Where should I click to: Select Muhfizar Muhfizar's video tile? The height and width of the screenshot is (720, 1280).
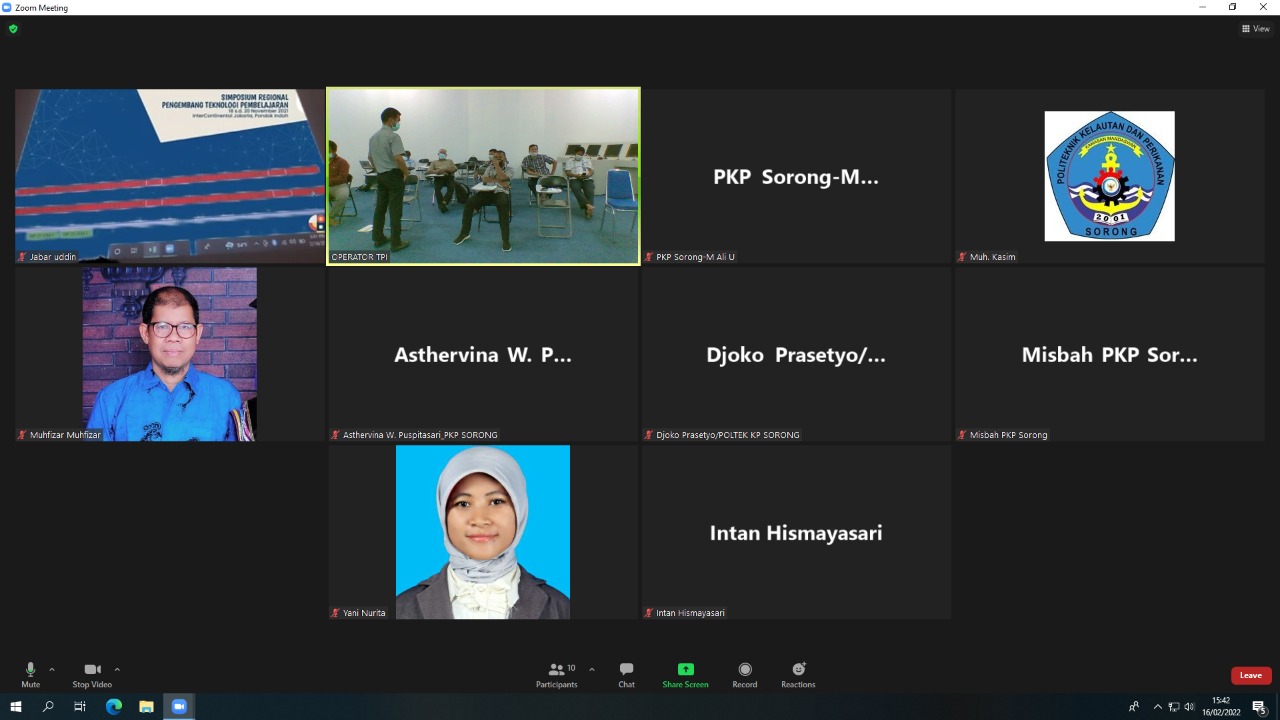pyautogui.click(x=170, y=354)
